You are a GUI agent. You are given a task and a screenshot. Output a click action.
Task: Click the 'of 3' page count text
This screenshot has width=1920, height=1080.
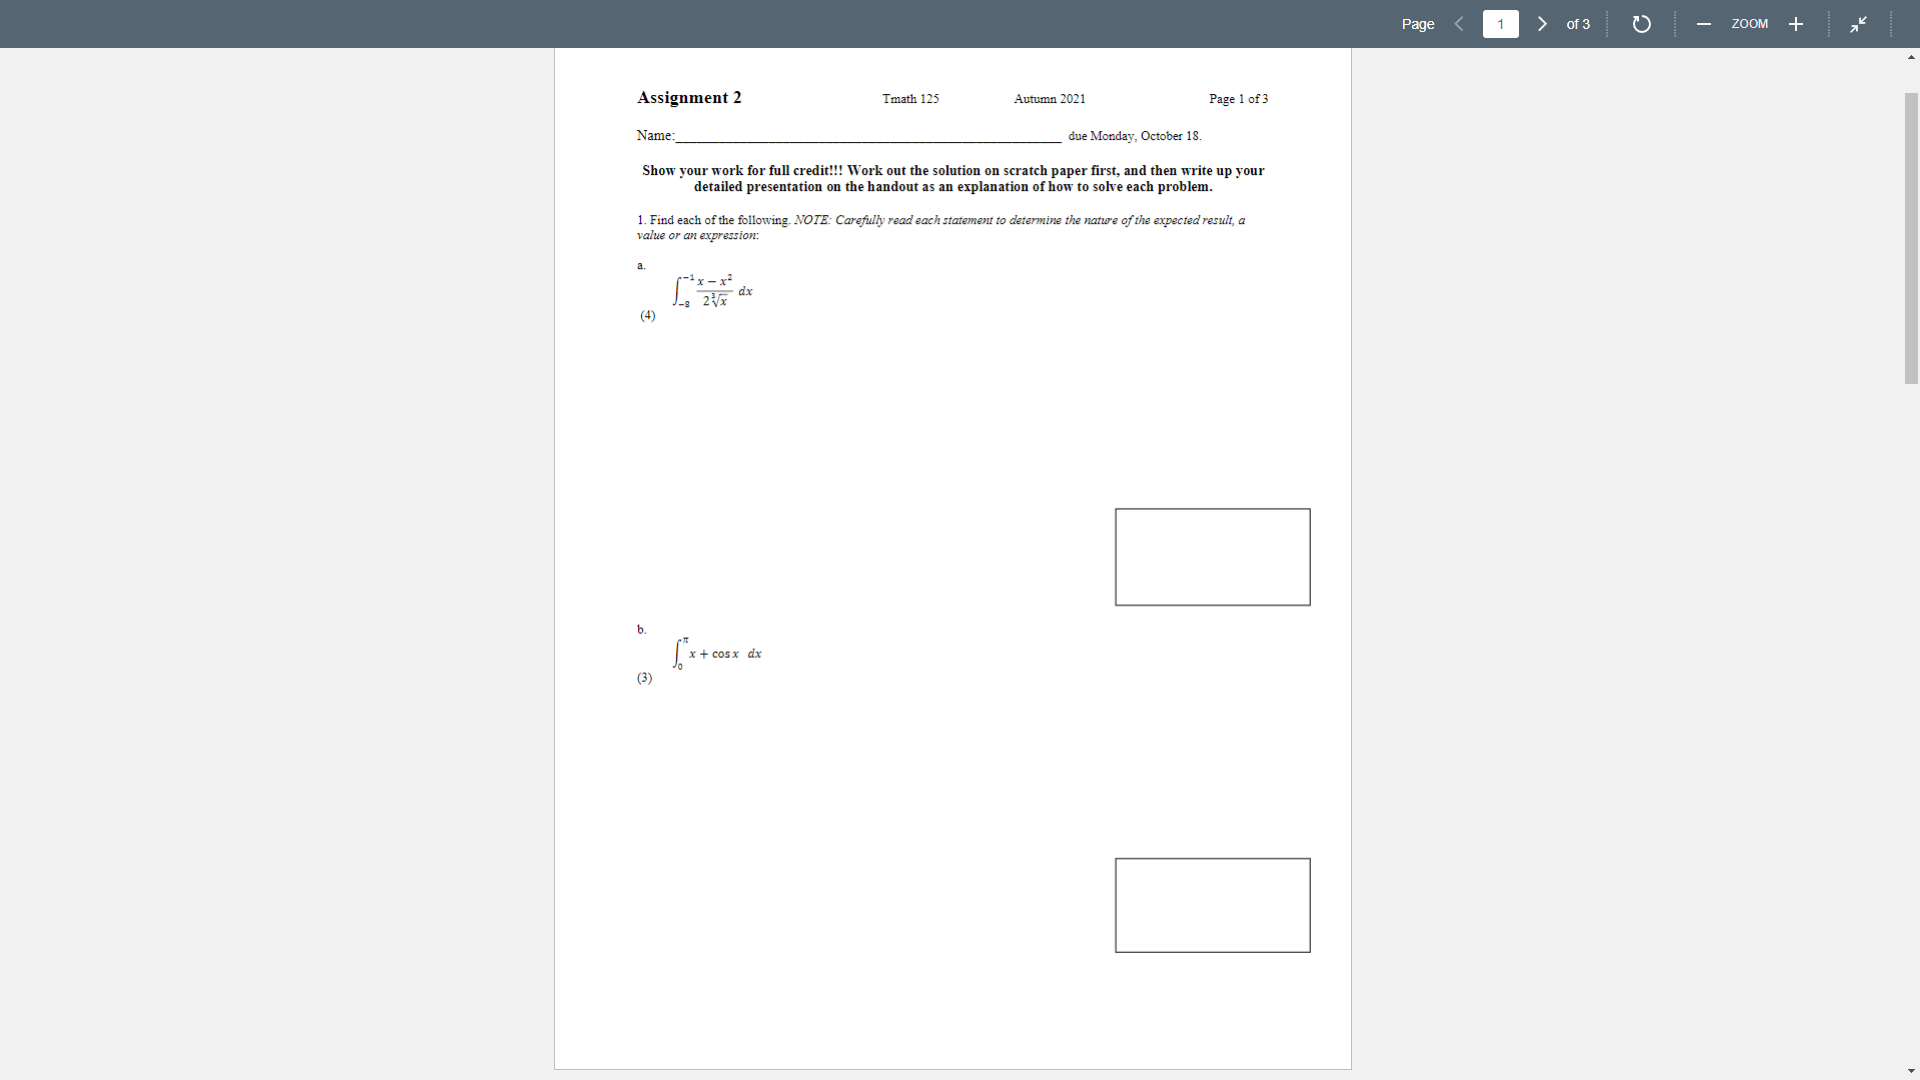coord(1577,23)
